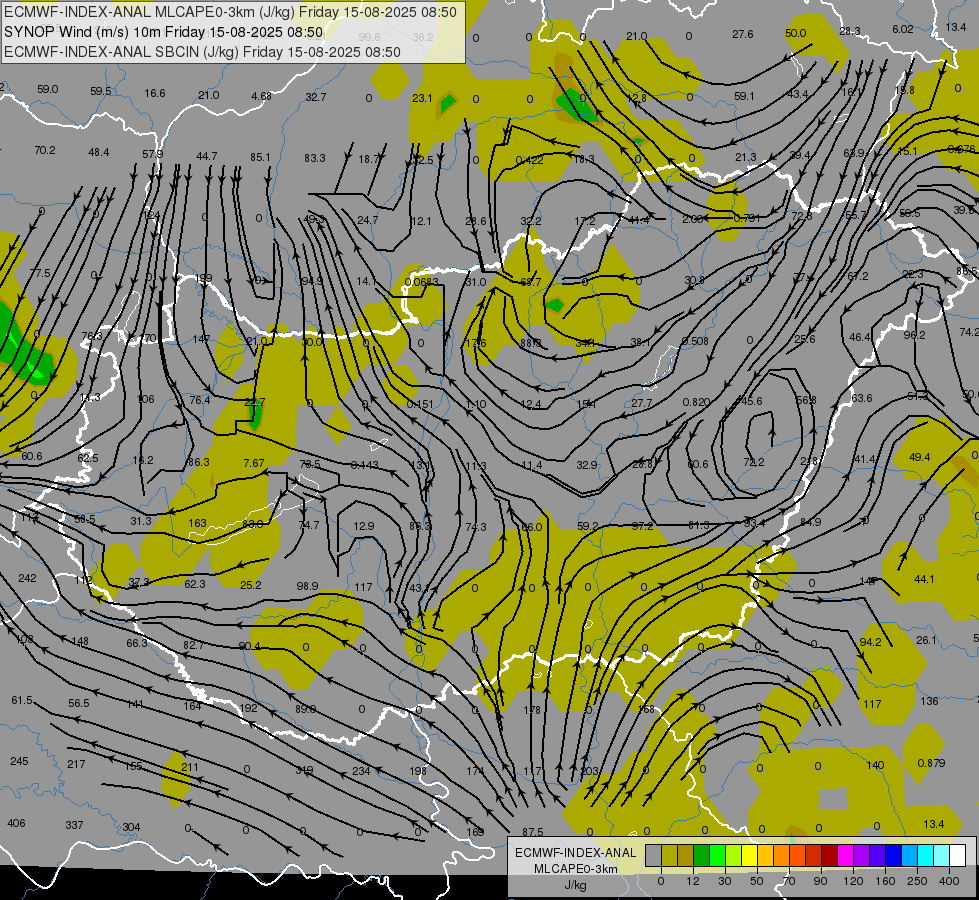The width and height of the screenshot is (979, 900).
Task: Select the map value 49.4
Action: (920, 457)
